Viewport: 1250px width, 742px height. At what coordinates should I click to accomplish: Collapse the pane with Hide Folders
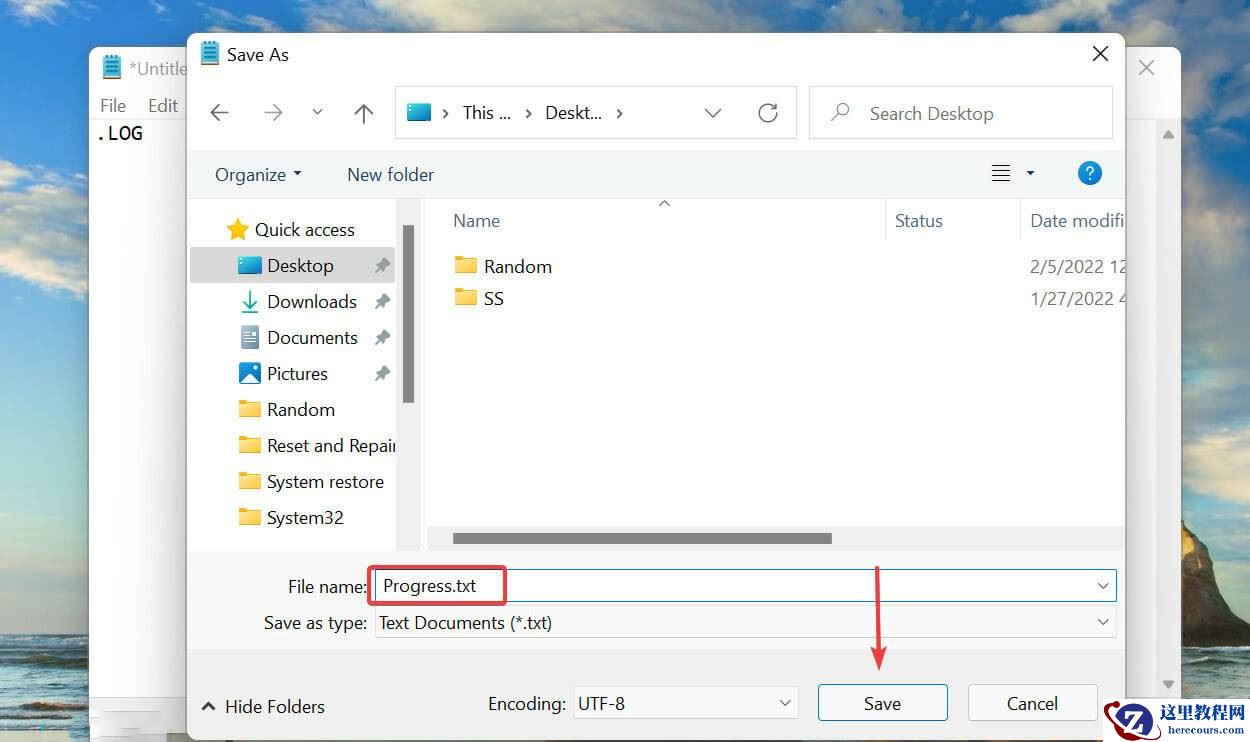[264, 706]
